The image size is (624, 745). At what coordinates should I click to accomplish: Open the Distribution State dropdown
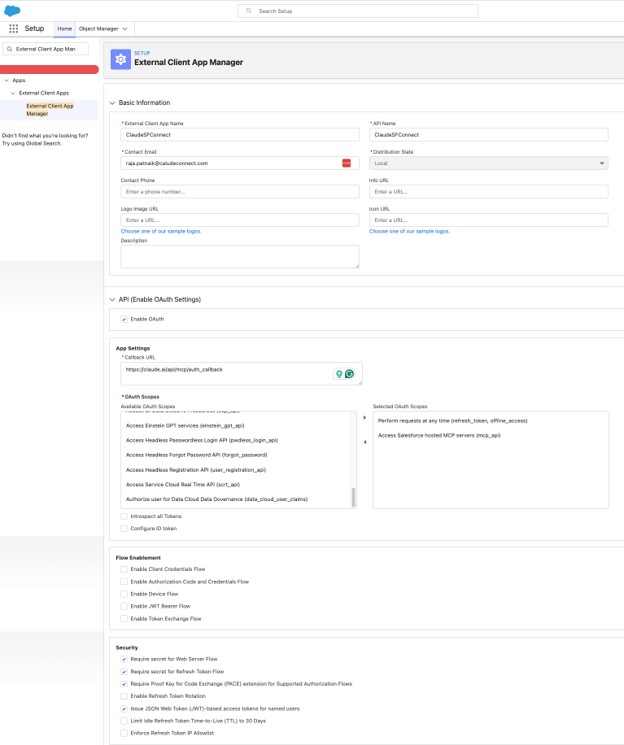click(489, 163)
